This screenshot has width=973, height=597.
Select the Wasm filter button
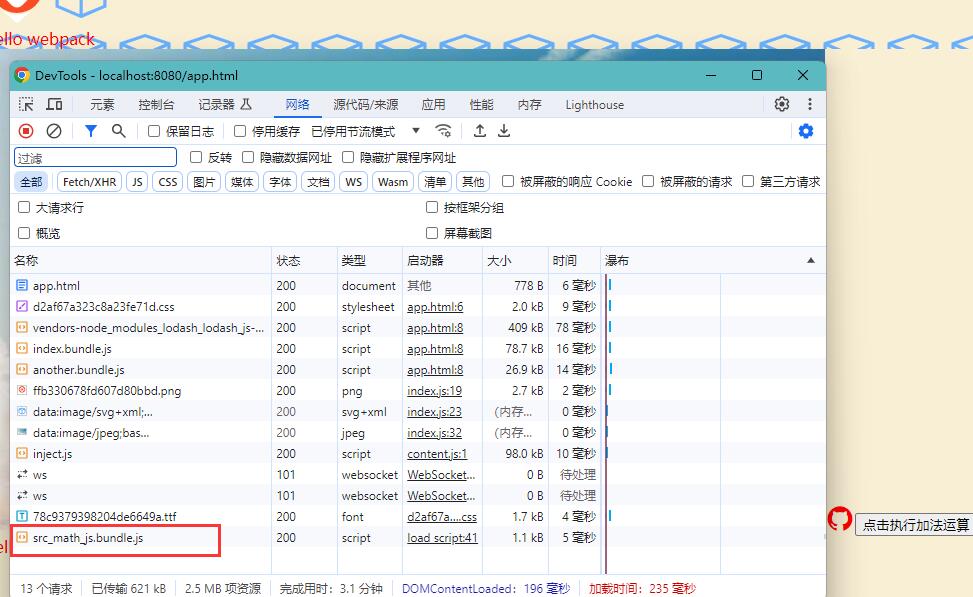coord(393,182)
